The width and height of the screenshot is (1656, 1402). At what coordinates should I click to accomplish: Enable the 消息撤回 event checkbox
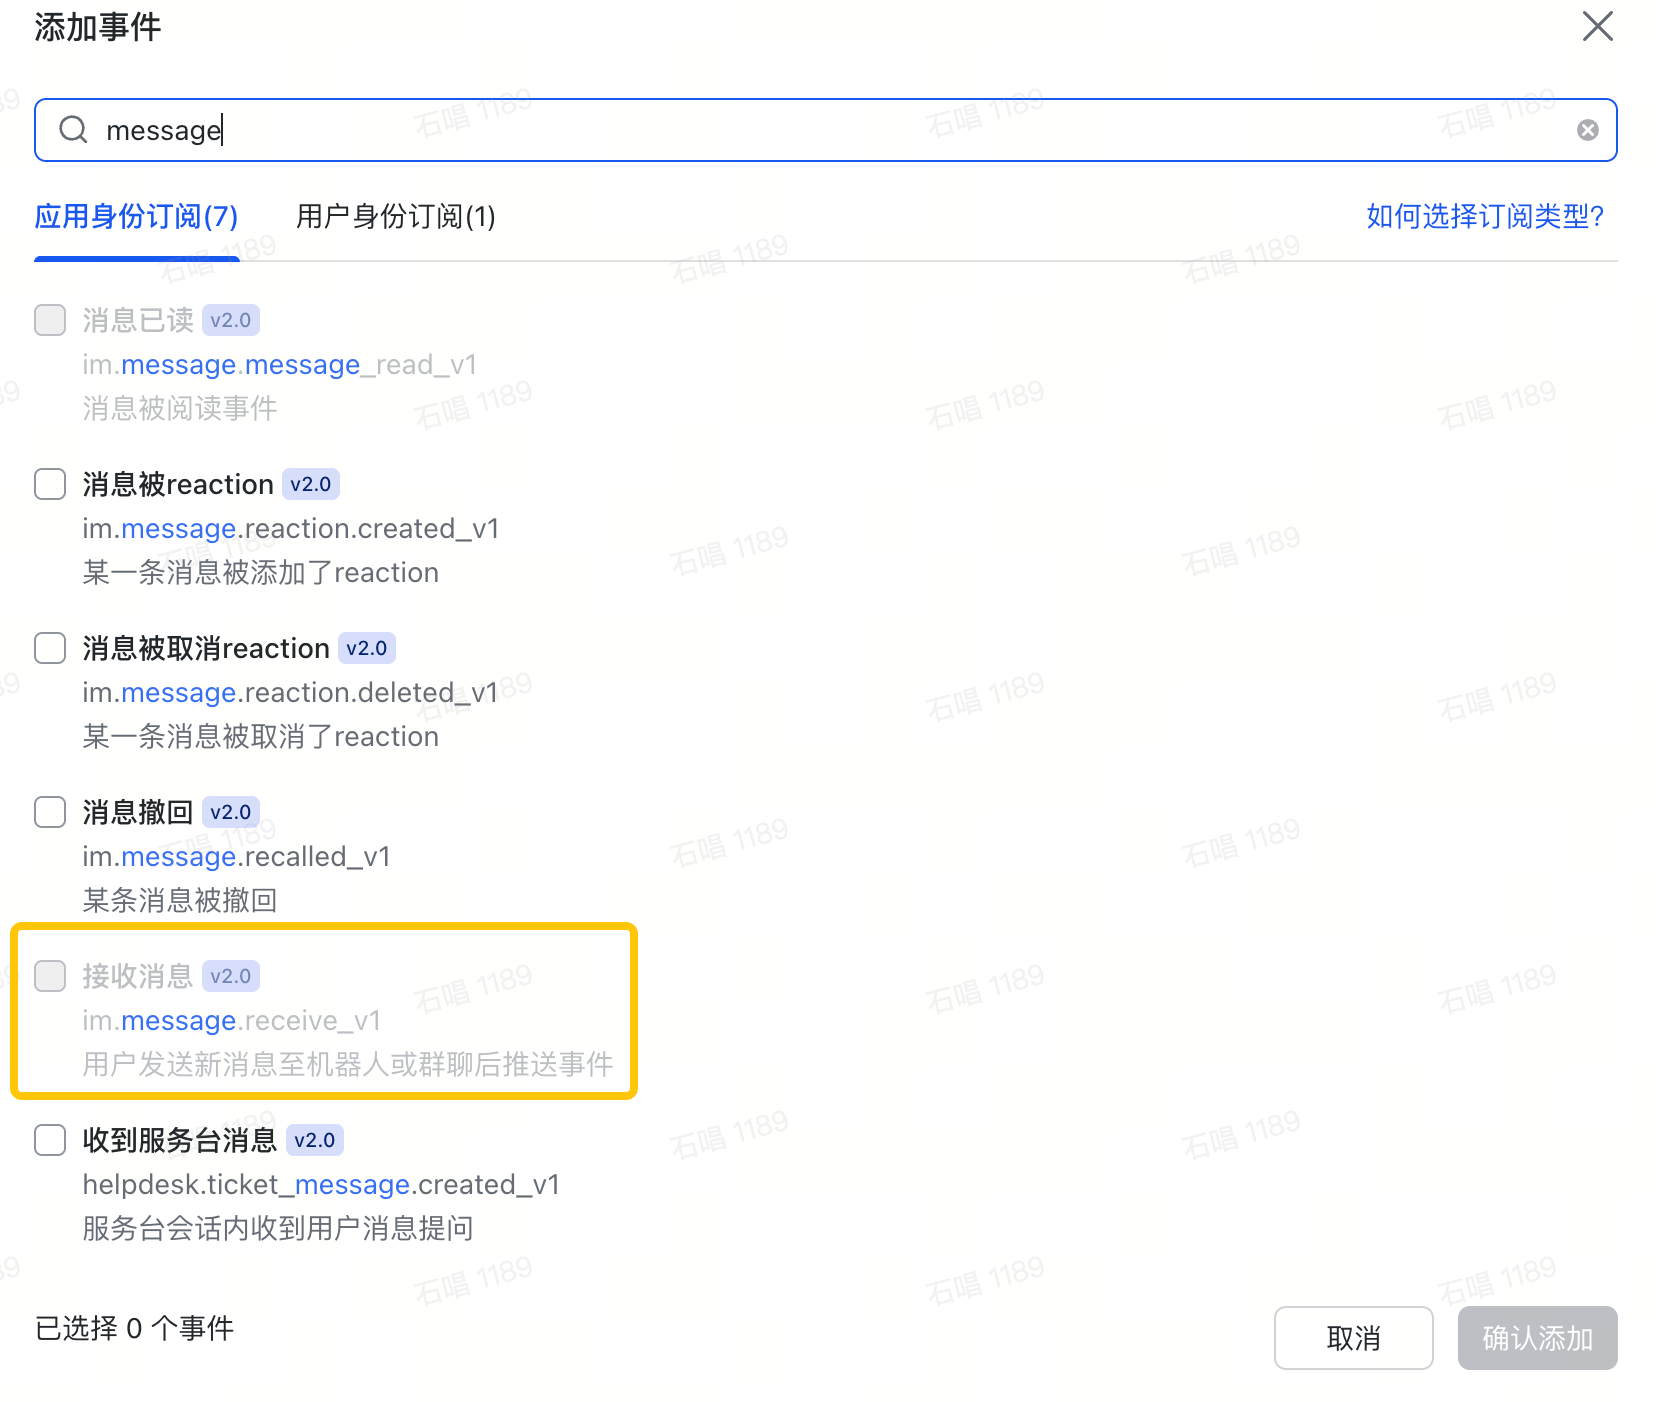coord(49,812)
